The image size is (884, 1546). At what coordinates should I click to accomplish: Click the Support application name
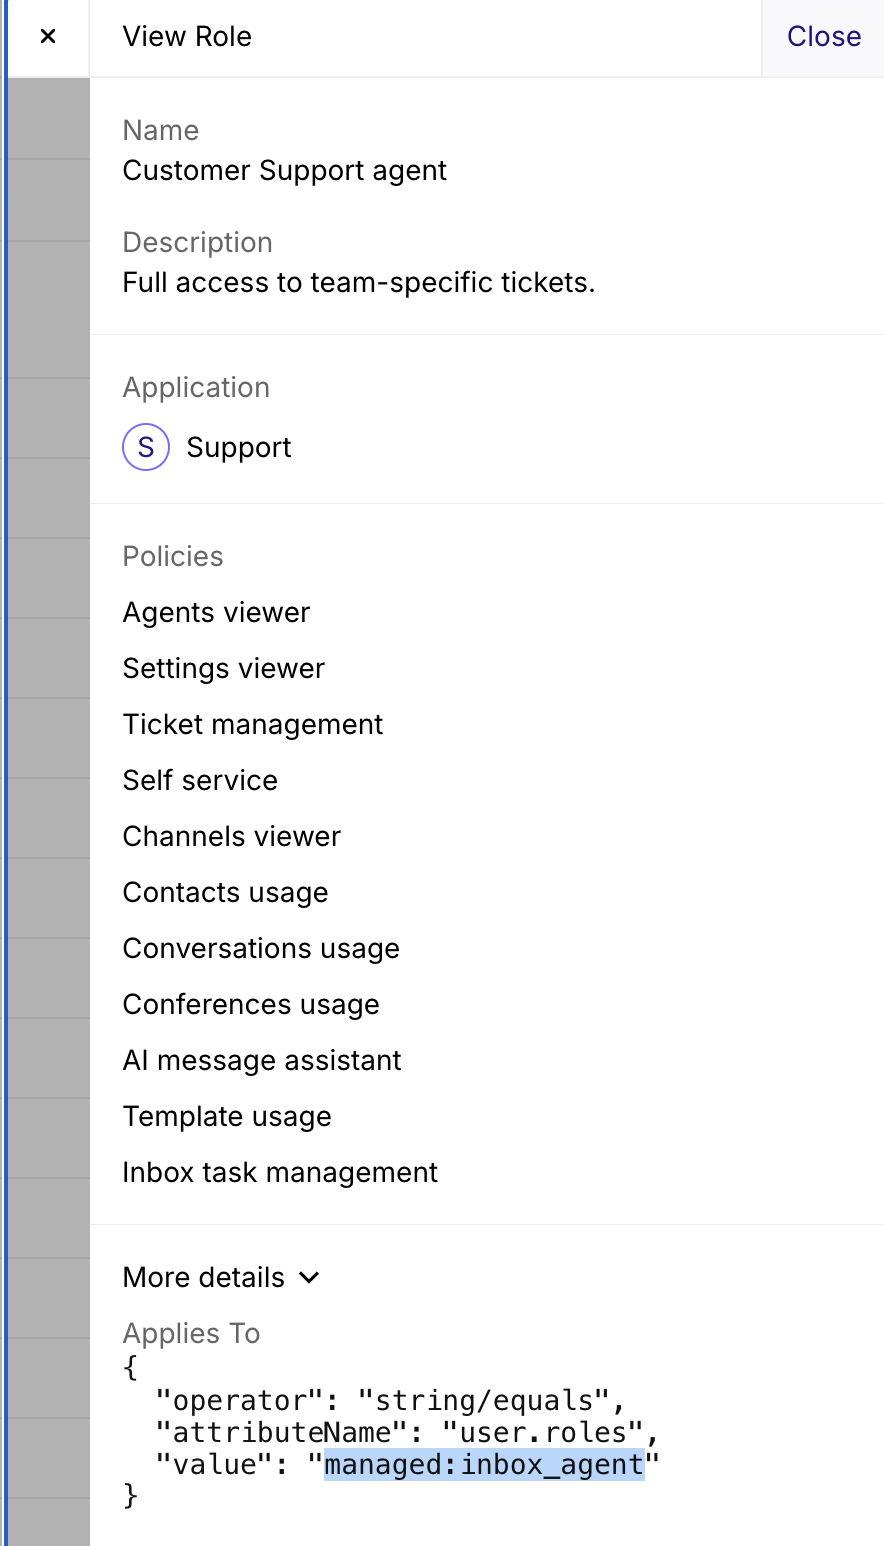tap(239, 447)
